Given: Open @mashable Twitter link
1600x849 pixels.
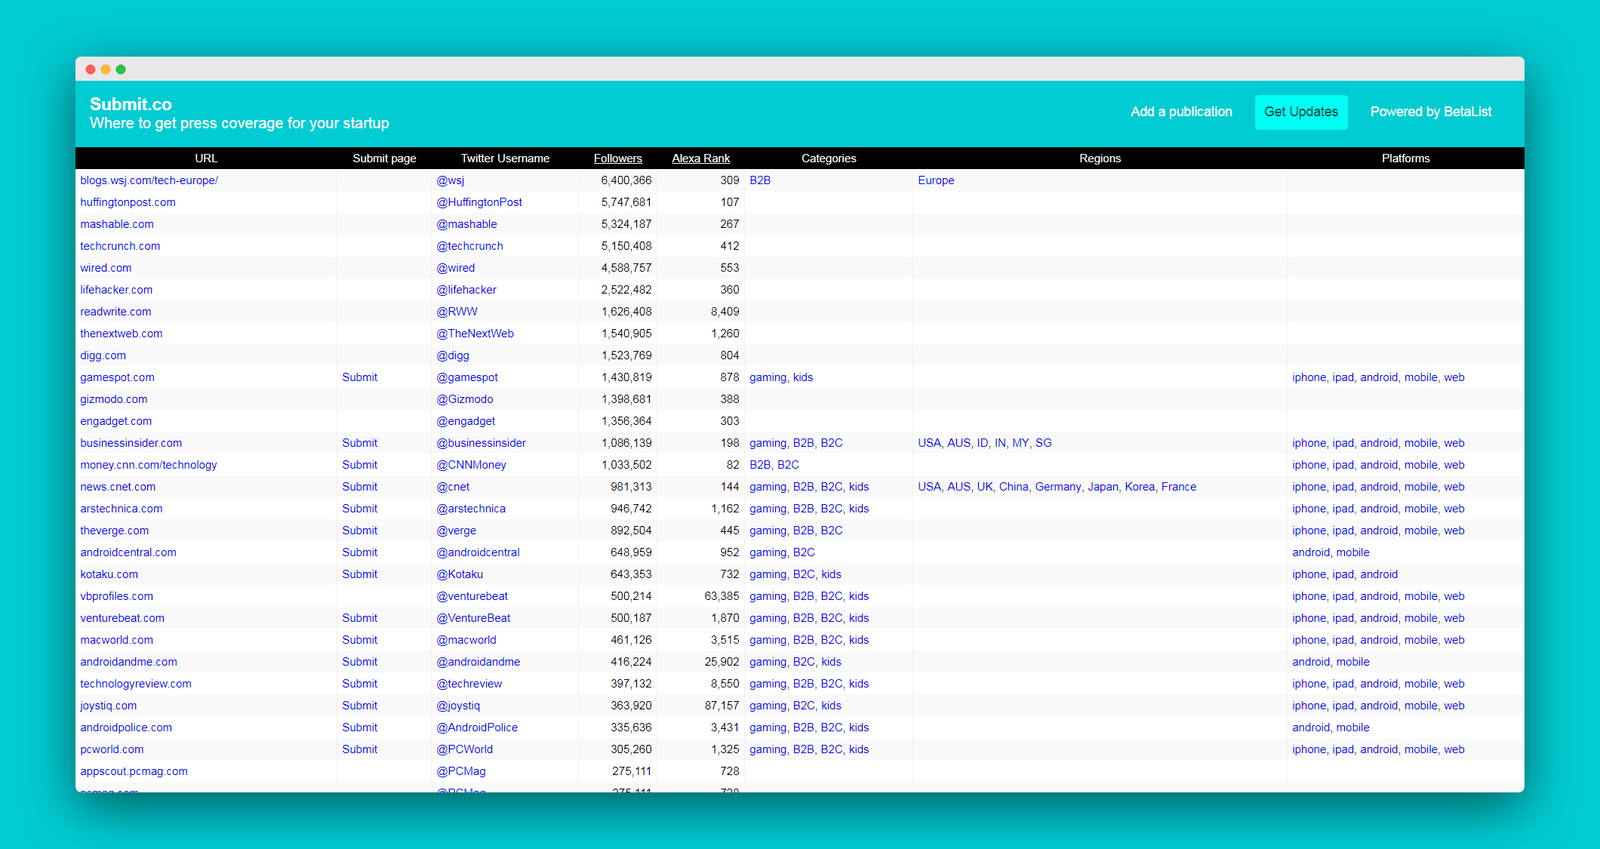Looking at the screenshot, I should click(x=466, y=225).
